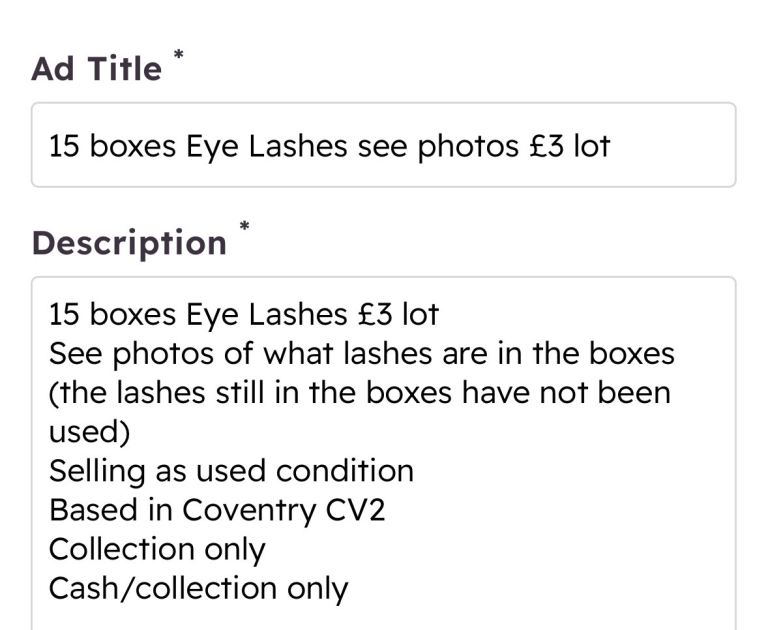Place cursor at "used)" in the description
Screen dimensions: 768x630
coord(89,432)
